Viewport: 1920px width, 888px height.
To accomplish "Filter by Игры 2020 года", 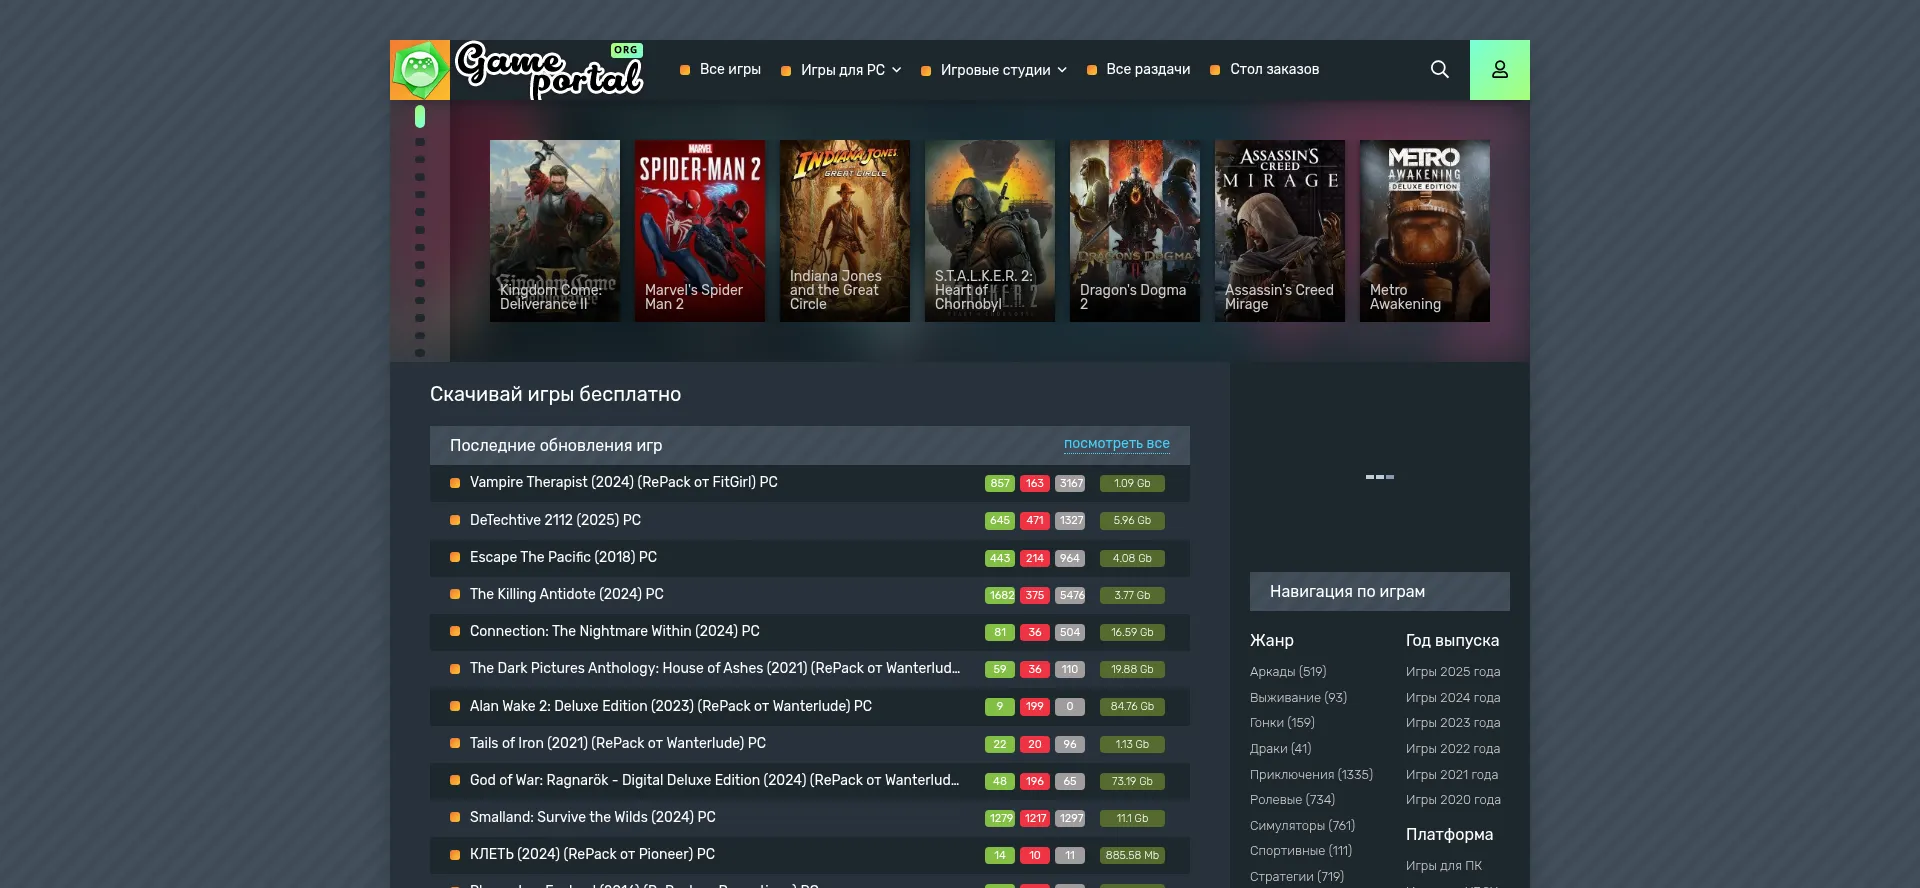I will (x=1453, y=799).
